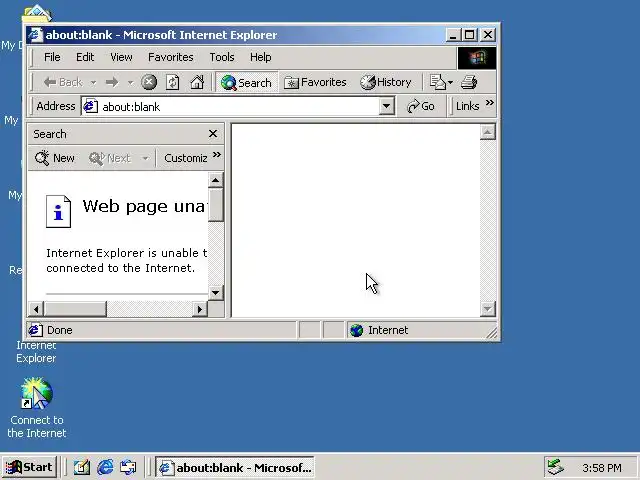Open the History pane from toolbar
The image size is (640, 480).
tap(386, 82)
